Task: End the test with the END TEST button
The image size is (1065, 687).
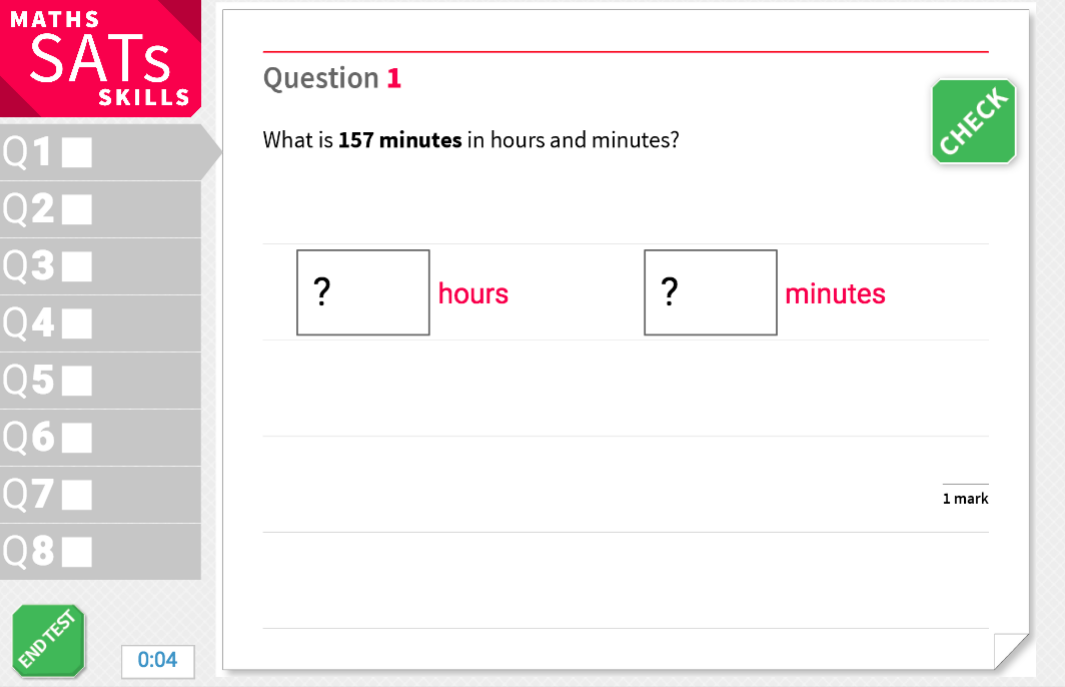Action: tap(49, 641)
